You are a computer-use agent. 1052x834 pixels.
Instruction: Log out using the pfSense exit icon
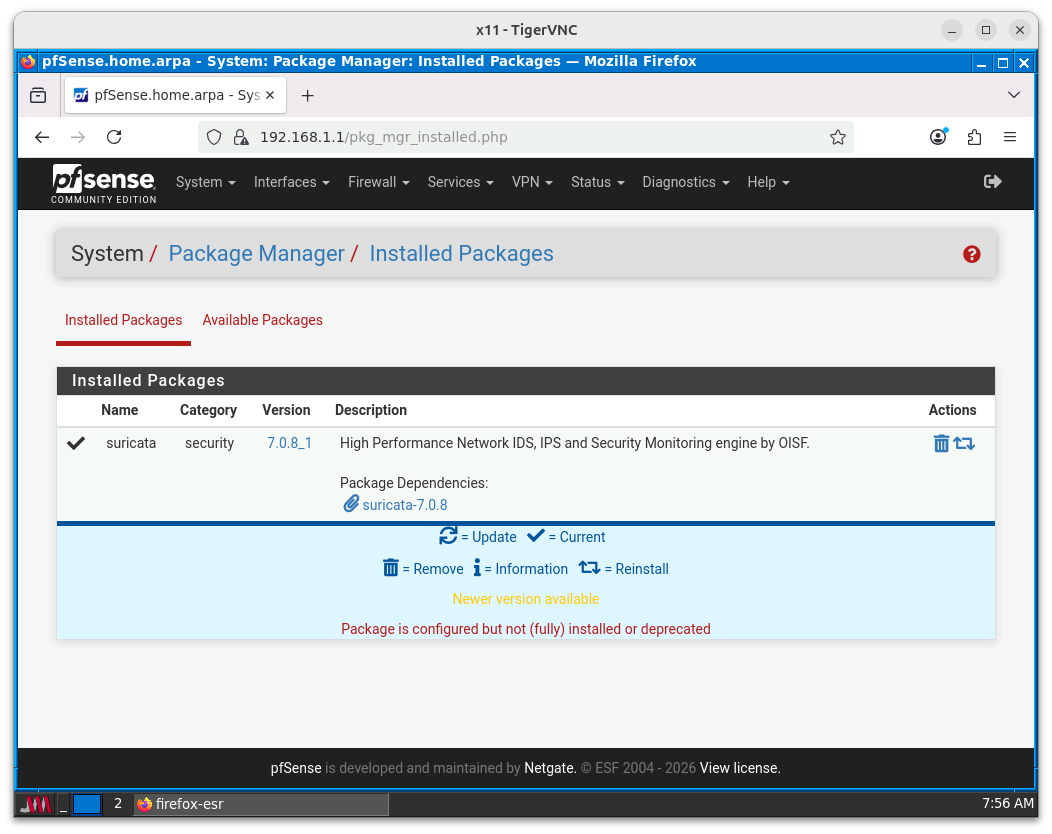coord(992,182)
